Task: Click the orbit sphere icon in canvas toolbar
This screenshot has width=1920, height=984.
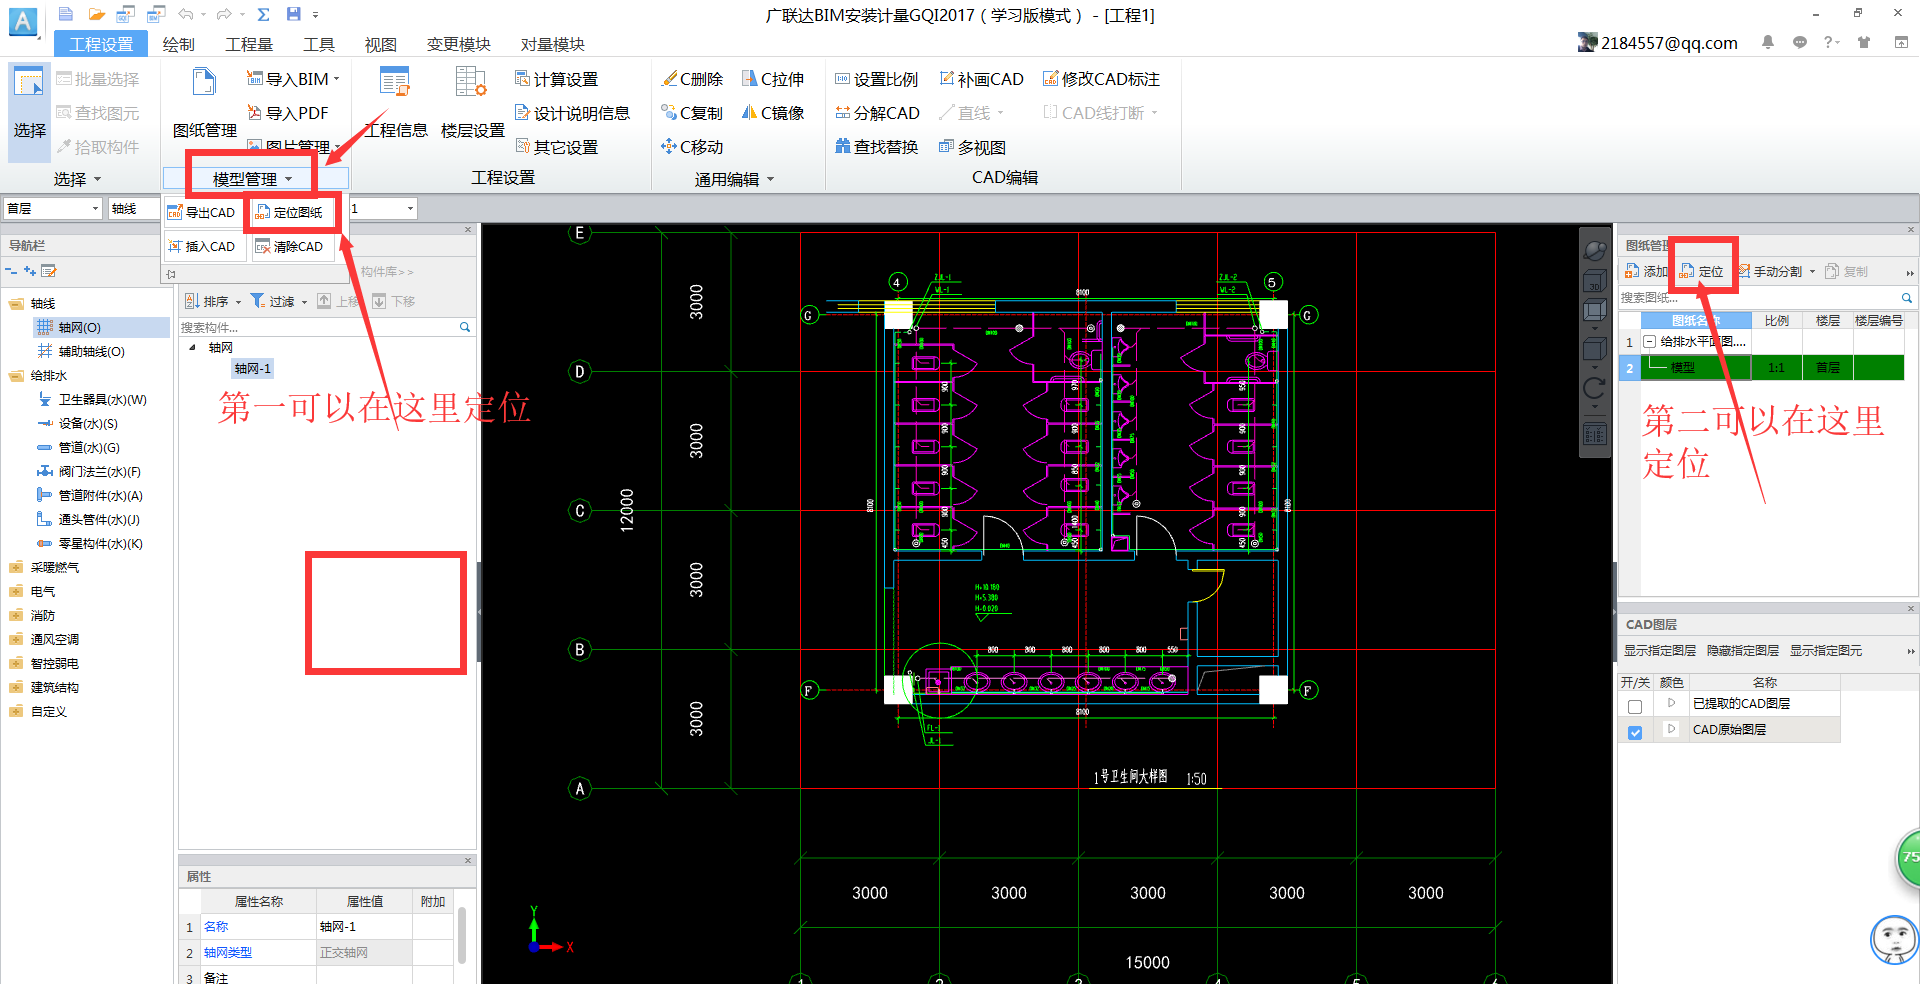Action: tap(1594, 250)
